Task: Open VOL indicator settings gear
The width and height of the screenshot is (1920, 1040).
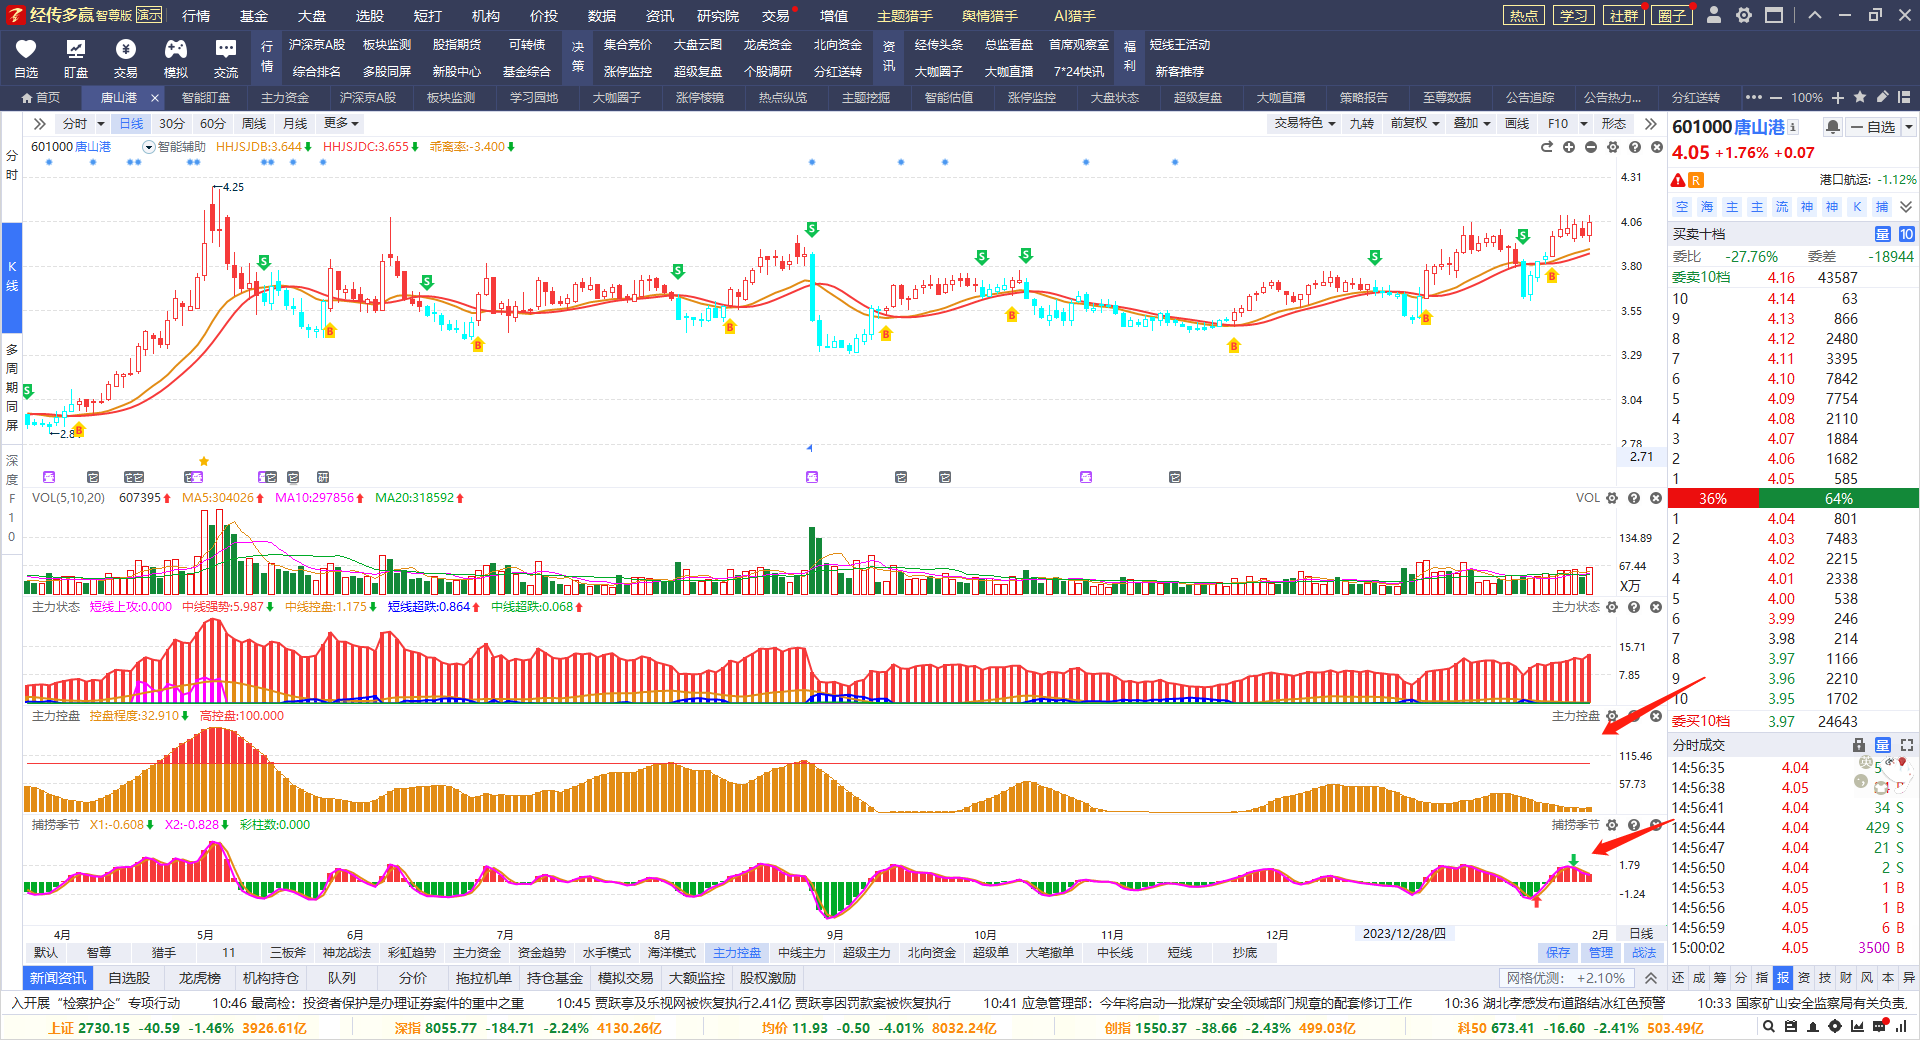Action: click(1612, 498)
